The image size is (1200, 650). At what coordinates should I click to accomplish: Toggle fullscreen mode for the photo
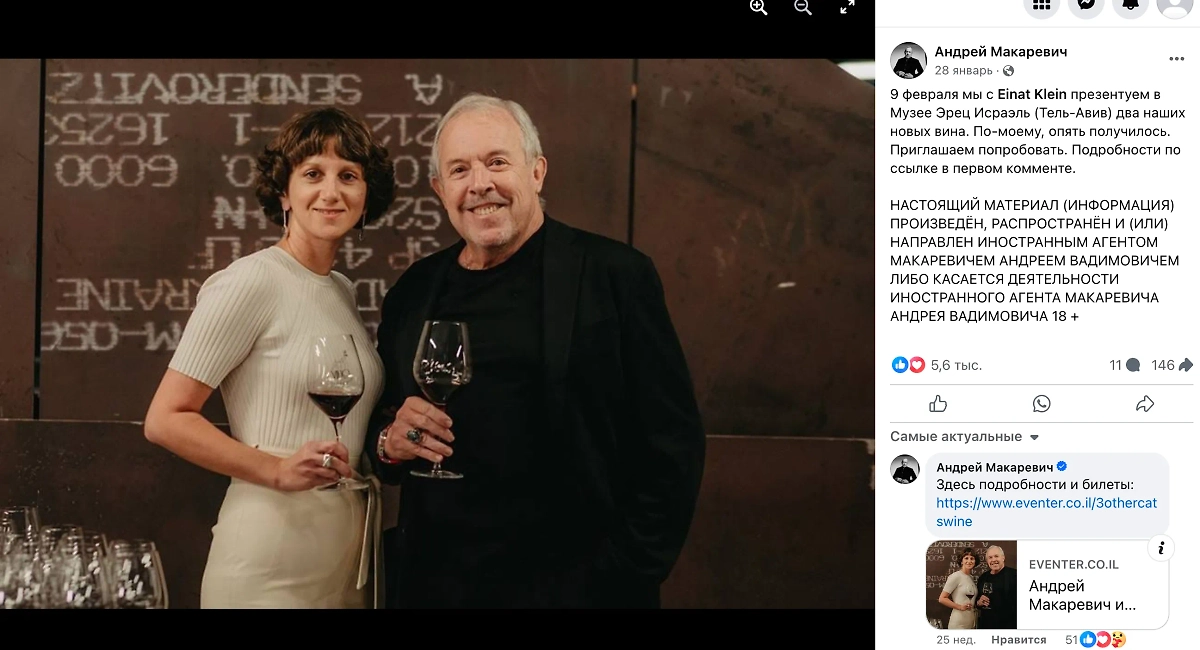pyautogui.click(x=847, y=7)
